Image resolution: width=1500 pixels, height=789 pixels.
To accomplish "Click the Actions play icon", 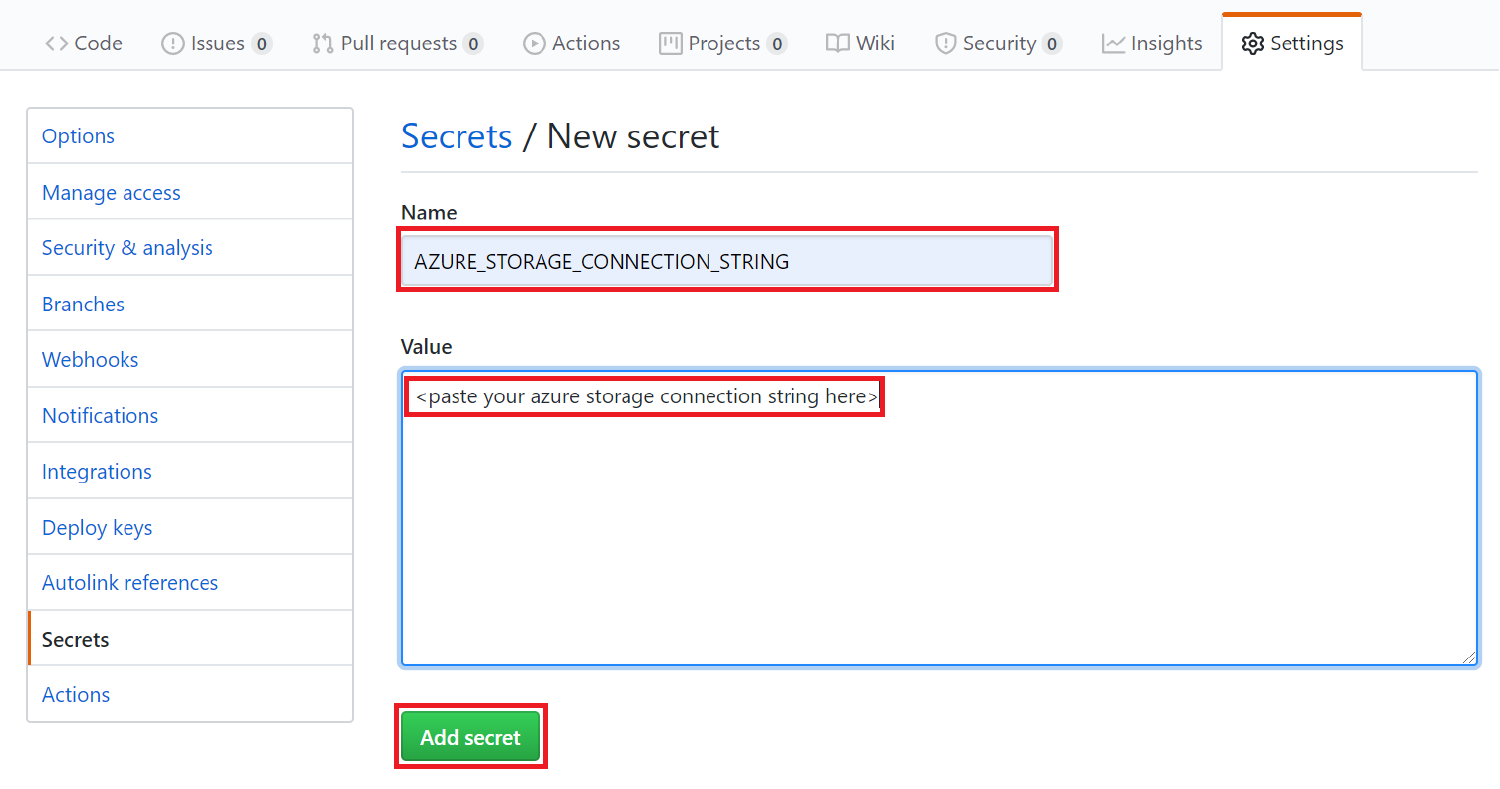I will (x=535, y=44).
